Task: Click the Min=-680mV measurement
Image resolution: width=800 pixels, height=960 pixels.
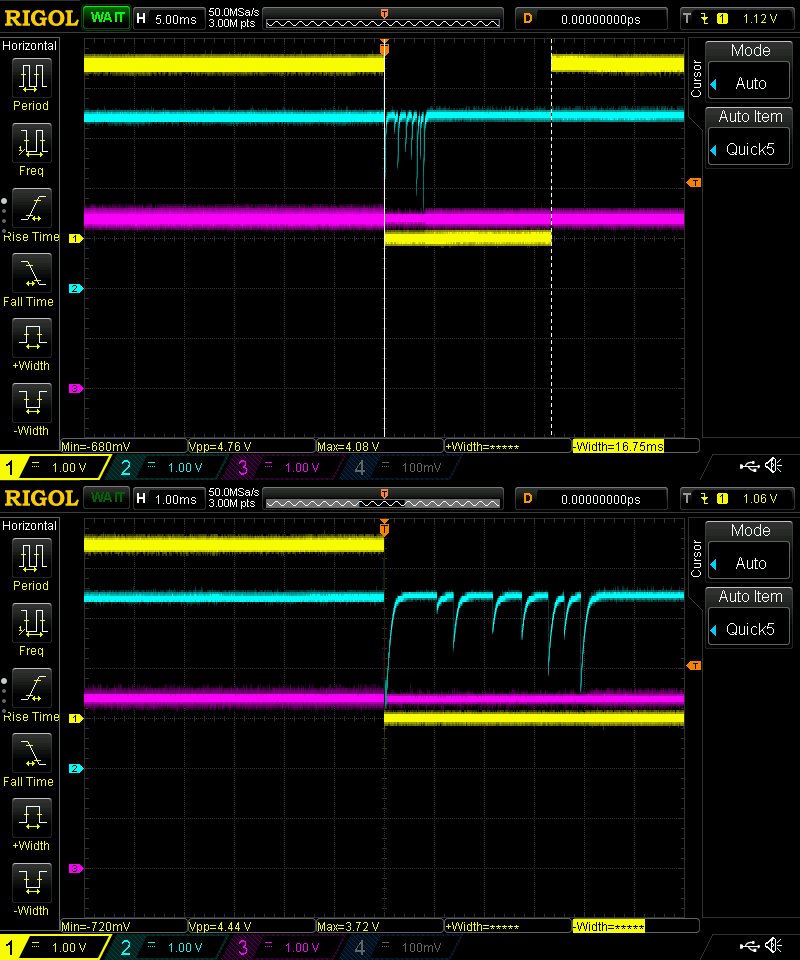Action: click(96, 446)
